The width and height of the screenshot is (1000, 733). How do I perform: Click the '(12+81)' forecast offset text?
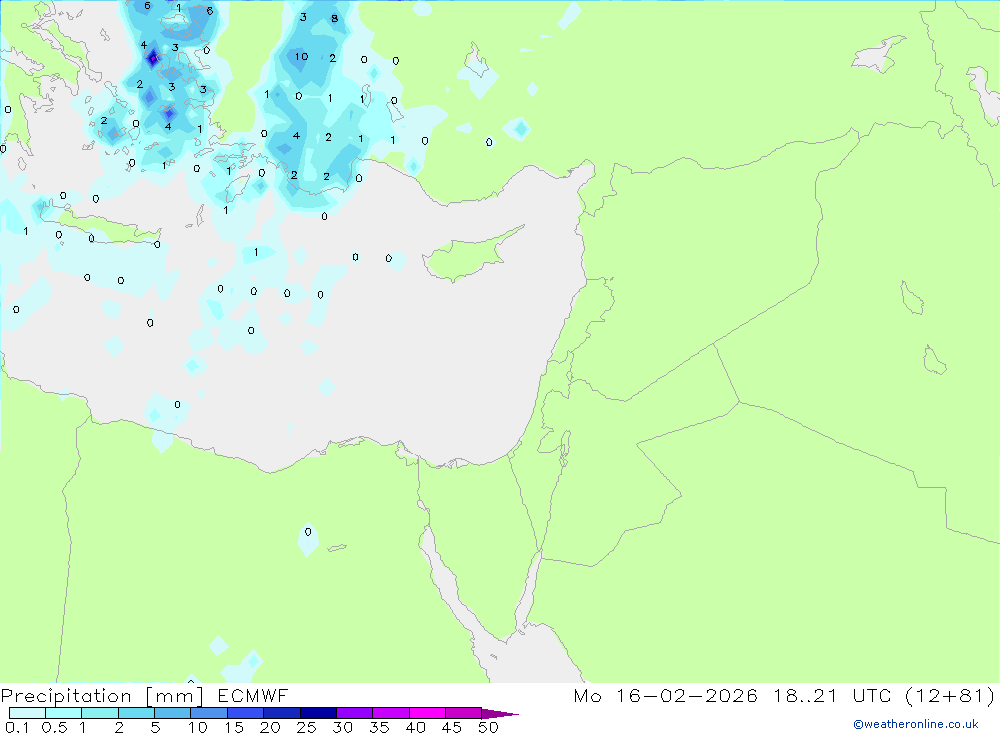tap(950, 695)
